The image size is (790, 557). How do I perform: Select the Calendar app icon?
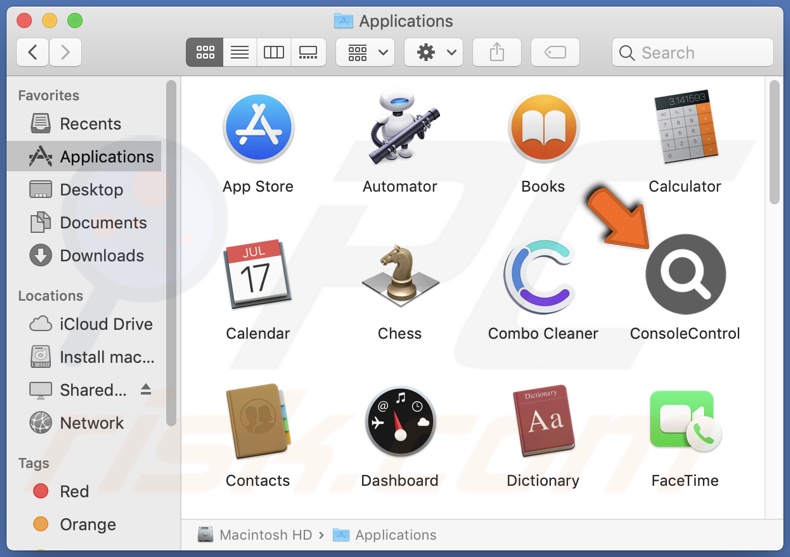coord(257,273)
